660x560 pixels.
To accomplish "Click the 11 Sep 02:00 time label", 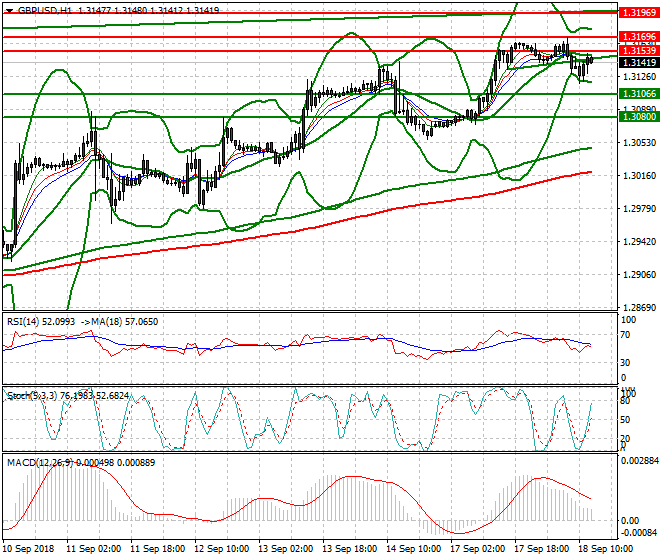I will point(93,549).
